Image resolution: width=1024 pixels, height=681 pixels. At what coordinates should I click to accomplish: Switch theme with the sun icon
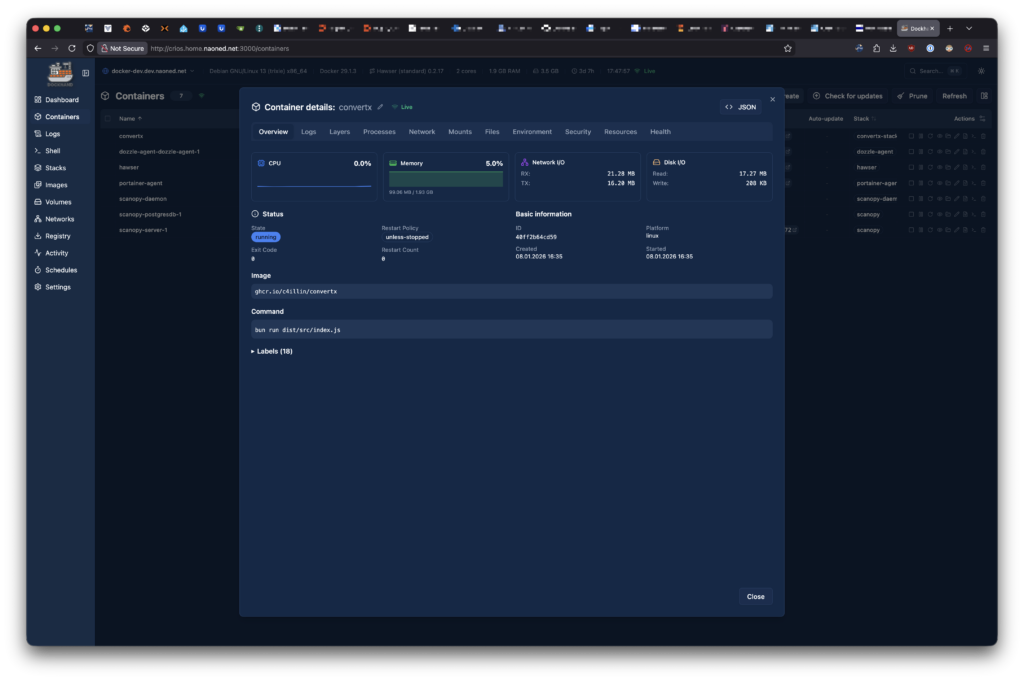[x=981, y=71]
